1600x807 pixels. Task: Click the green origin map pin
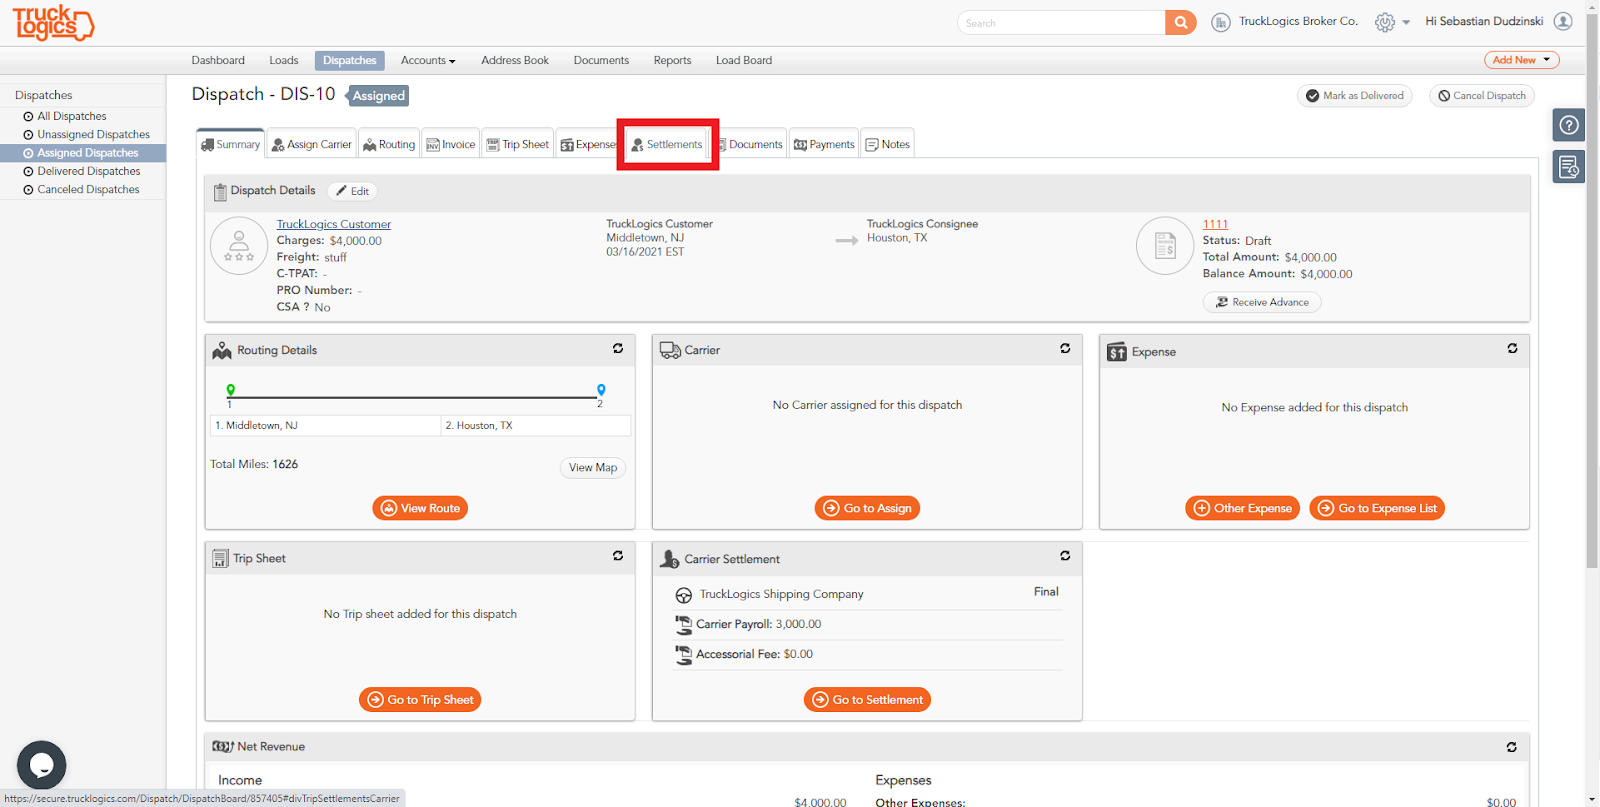click(231, 390)
